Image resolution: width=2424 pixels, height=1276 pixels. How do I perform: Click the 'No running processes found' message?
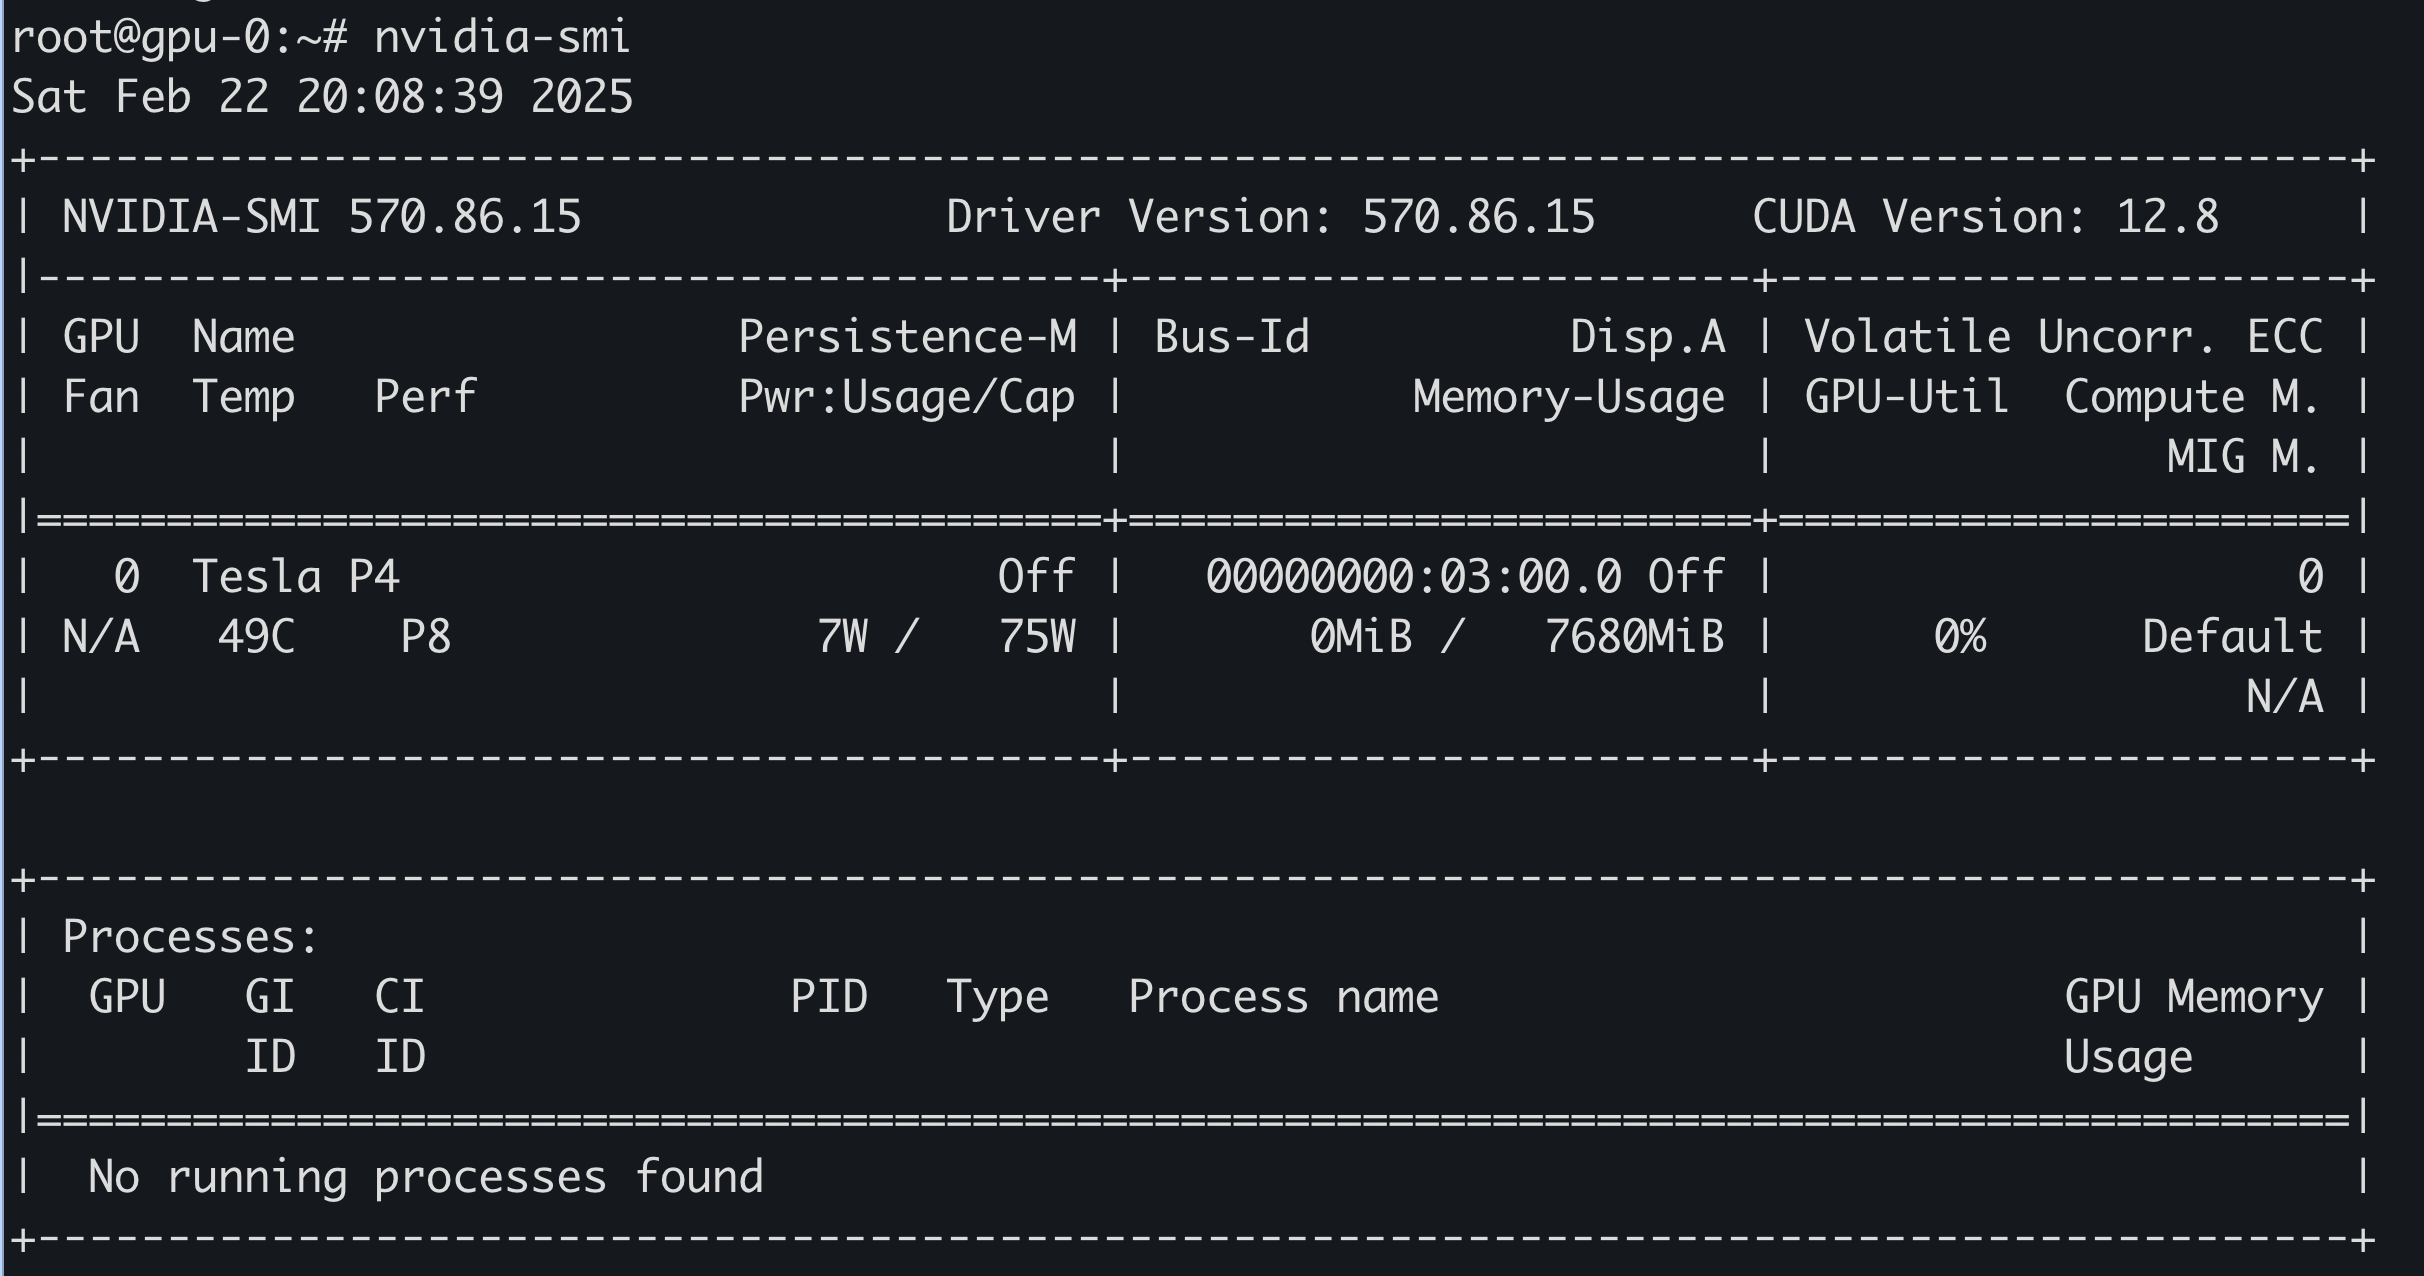(x=425, y=1177)
